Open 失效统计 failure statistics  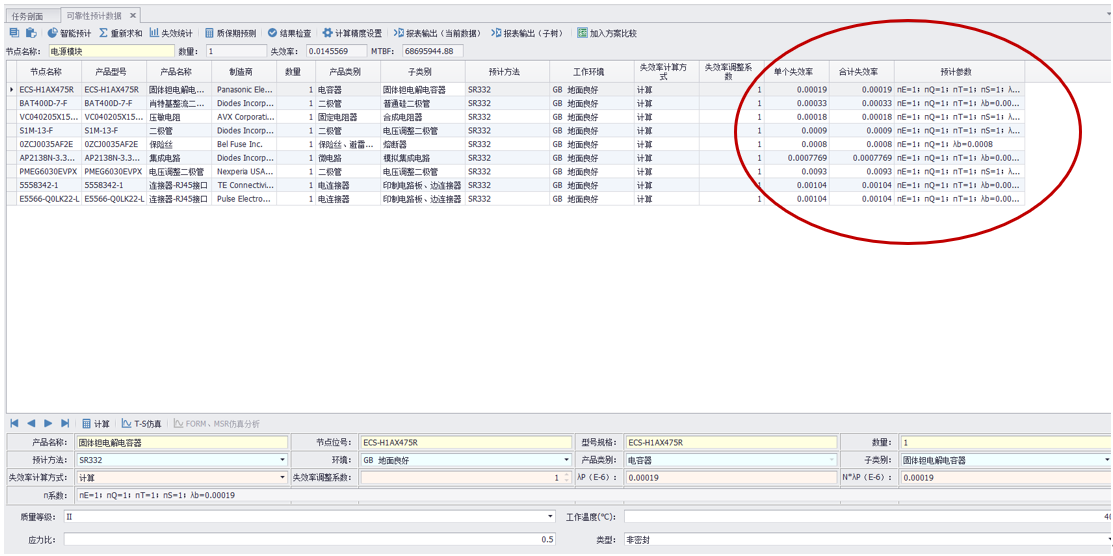(x=170, y=33)
